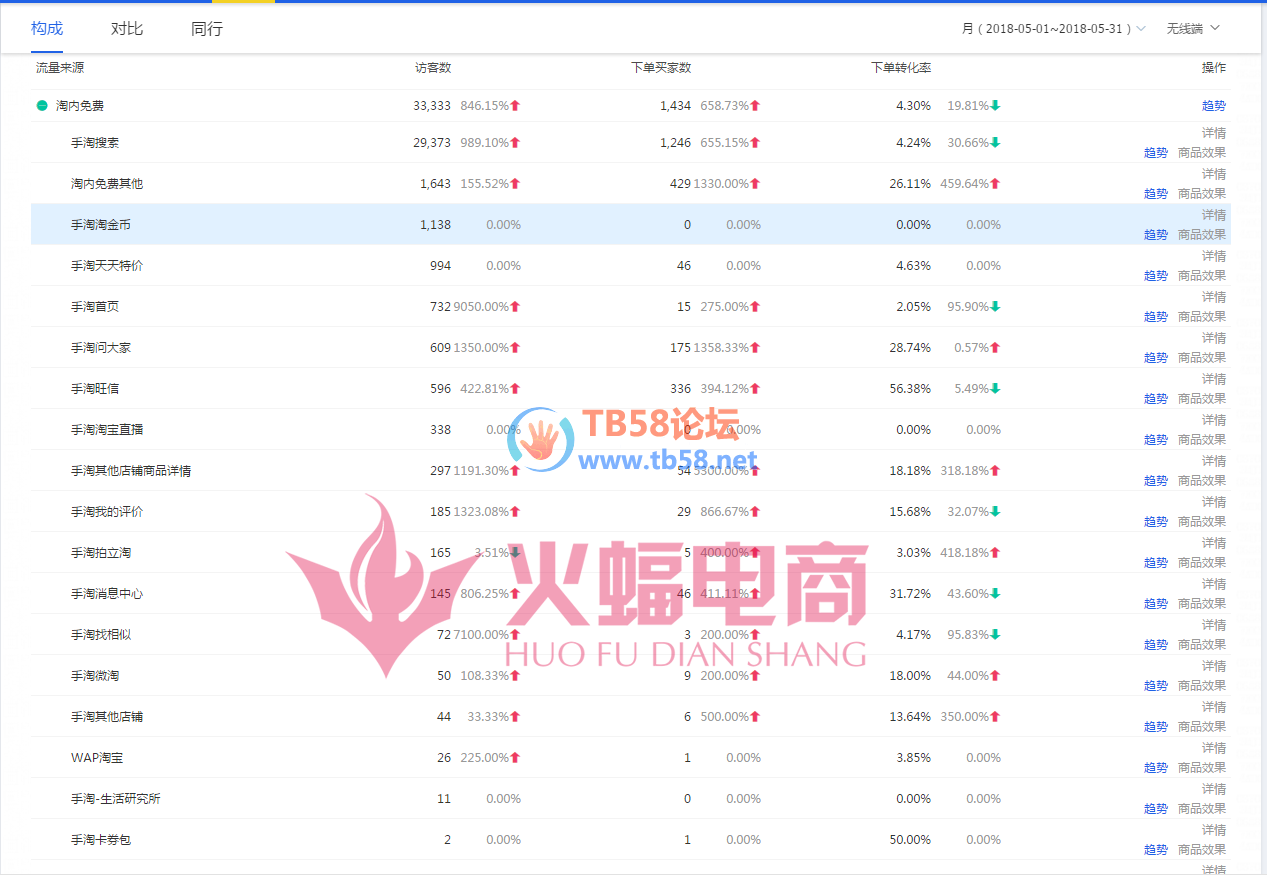Open 趋势 for 手淘我的评价

(x=1156, y=522)
